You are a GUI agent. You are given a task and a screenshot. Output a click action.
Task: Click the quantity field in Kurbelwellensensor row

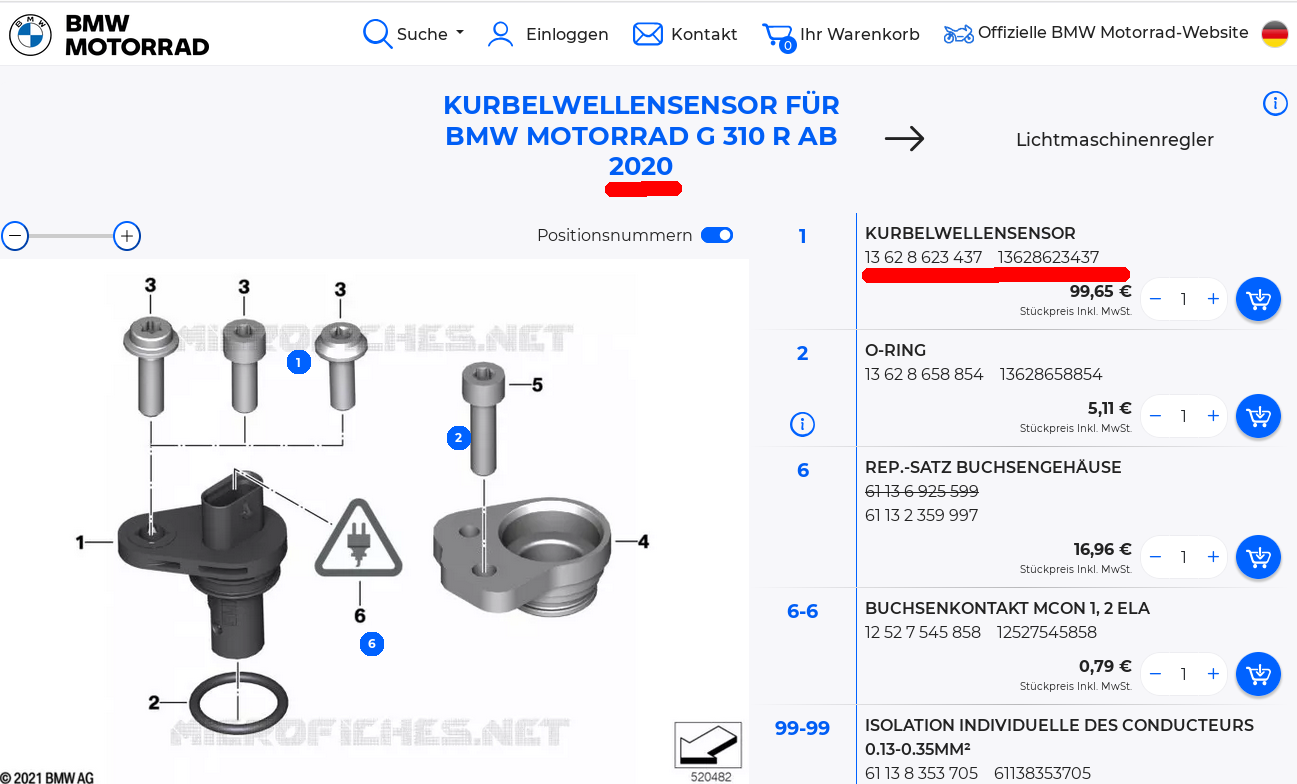[x=1184, y=299]
